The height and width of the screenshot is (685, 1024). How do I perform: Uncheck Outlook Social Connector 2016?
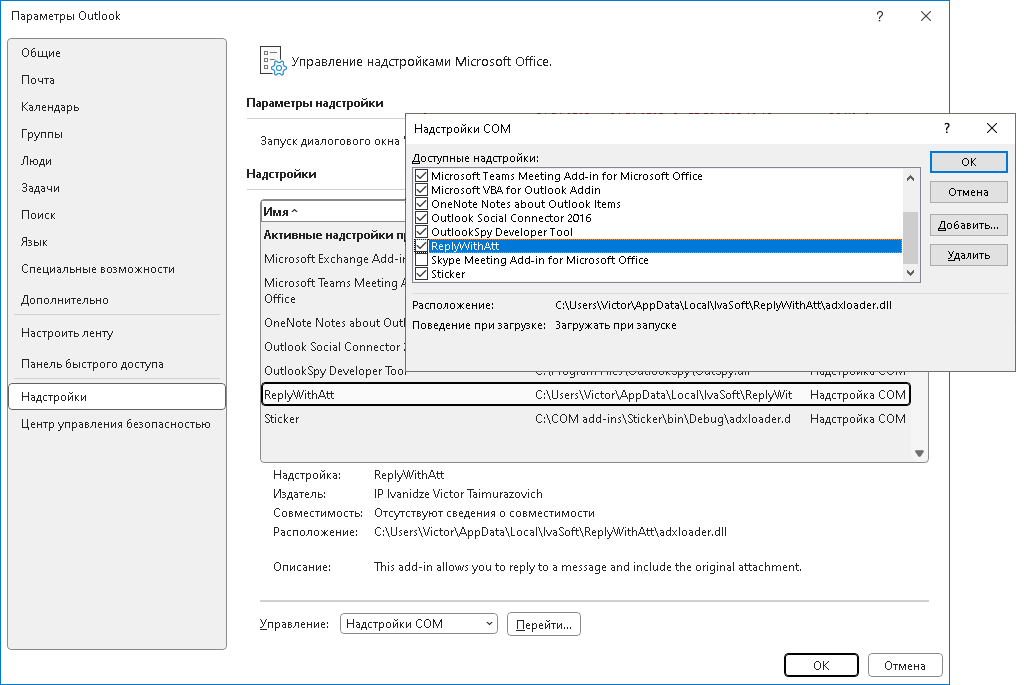tap(421, 218)
